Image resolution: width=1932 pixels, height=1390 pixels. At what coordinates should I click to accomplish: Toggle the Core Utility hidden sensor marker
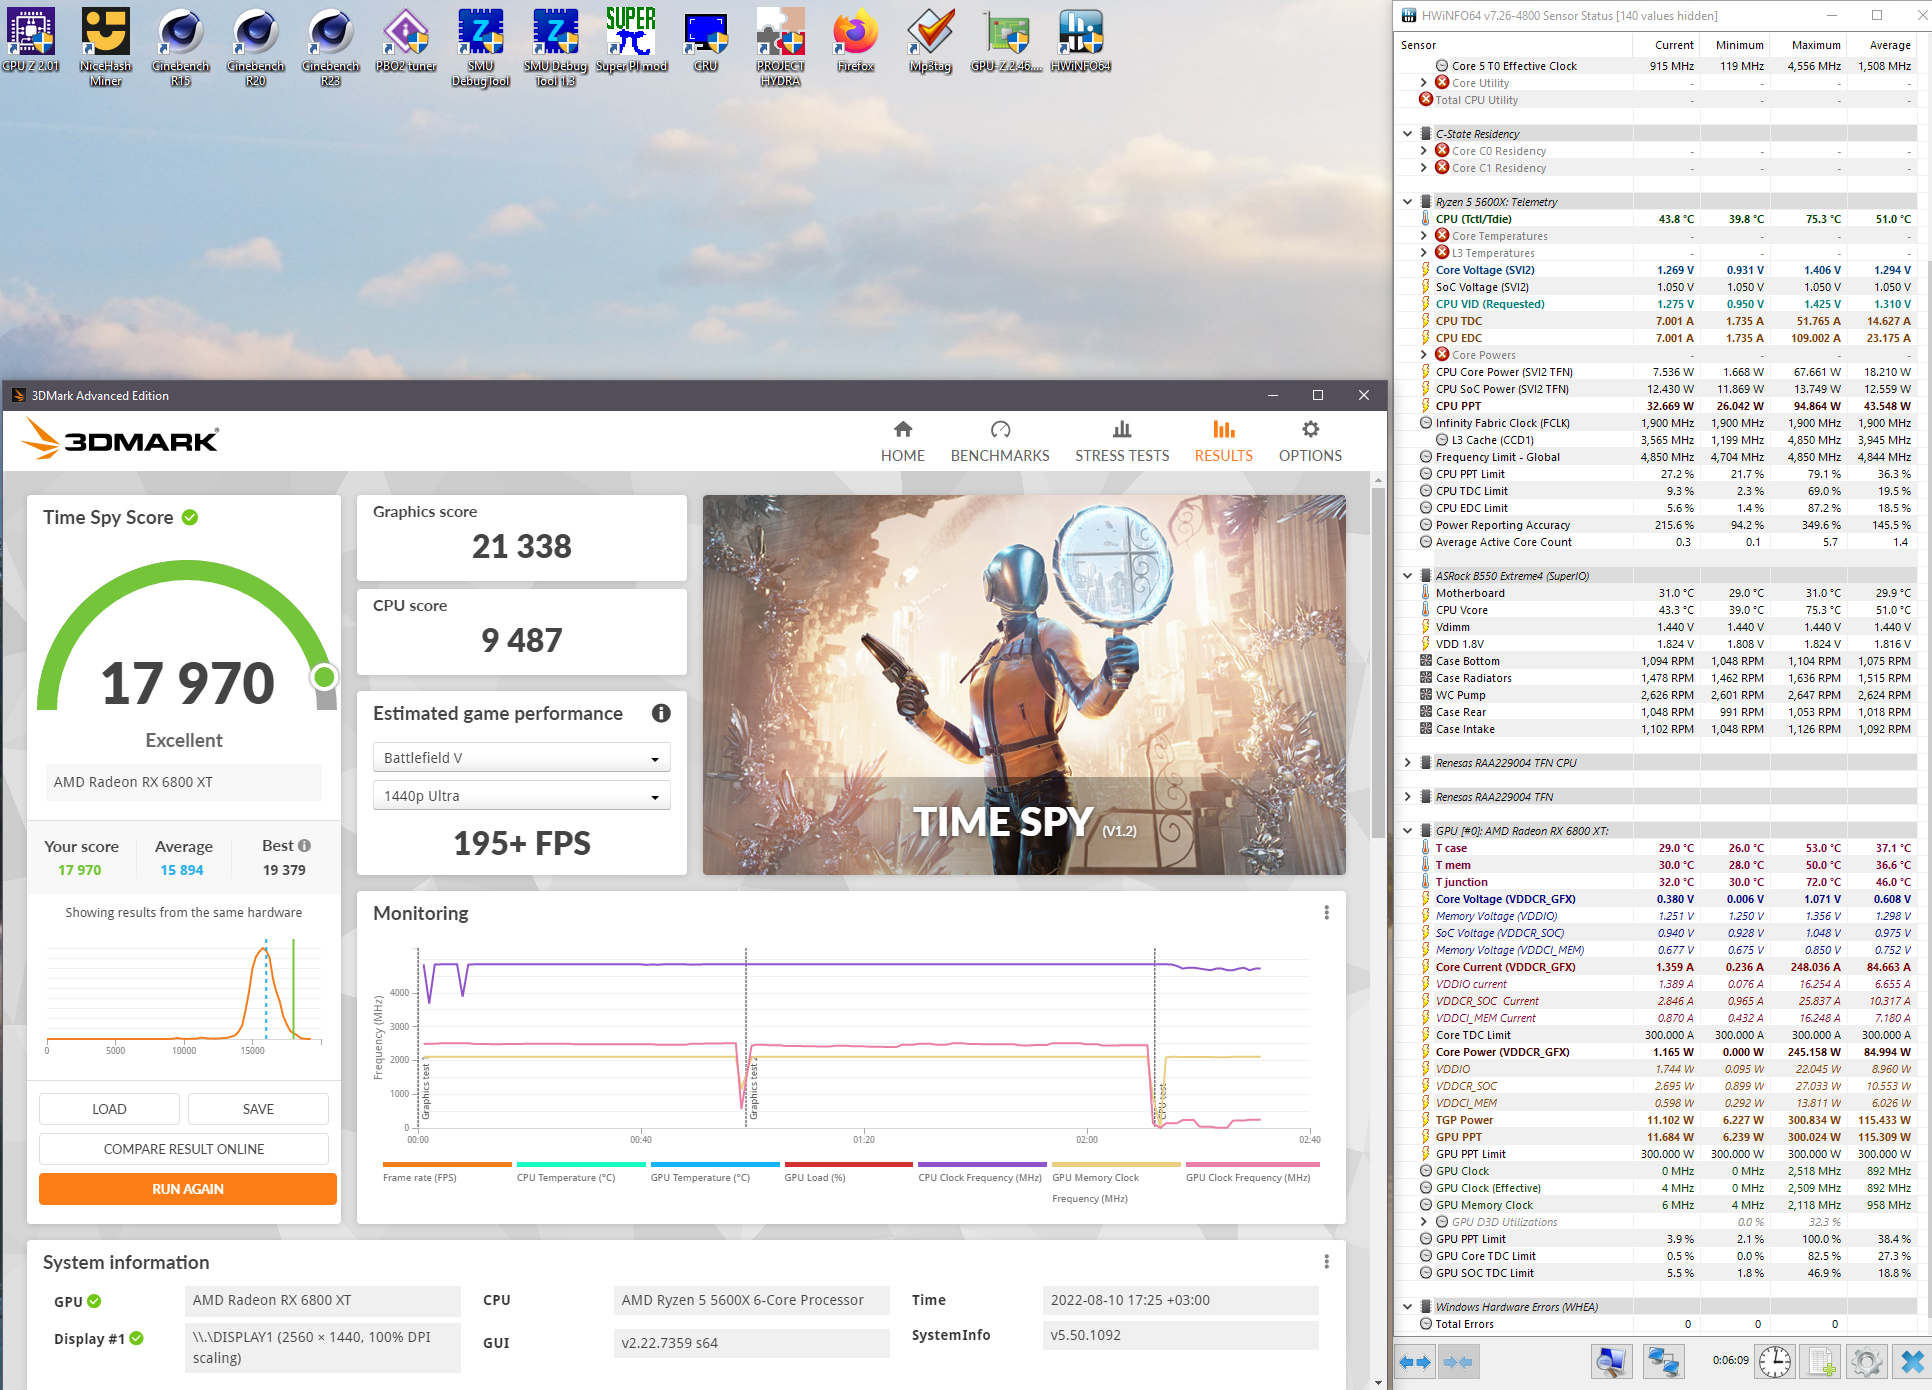point(1442,83)
